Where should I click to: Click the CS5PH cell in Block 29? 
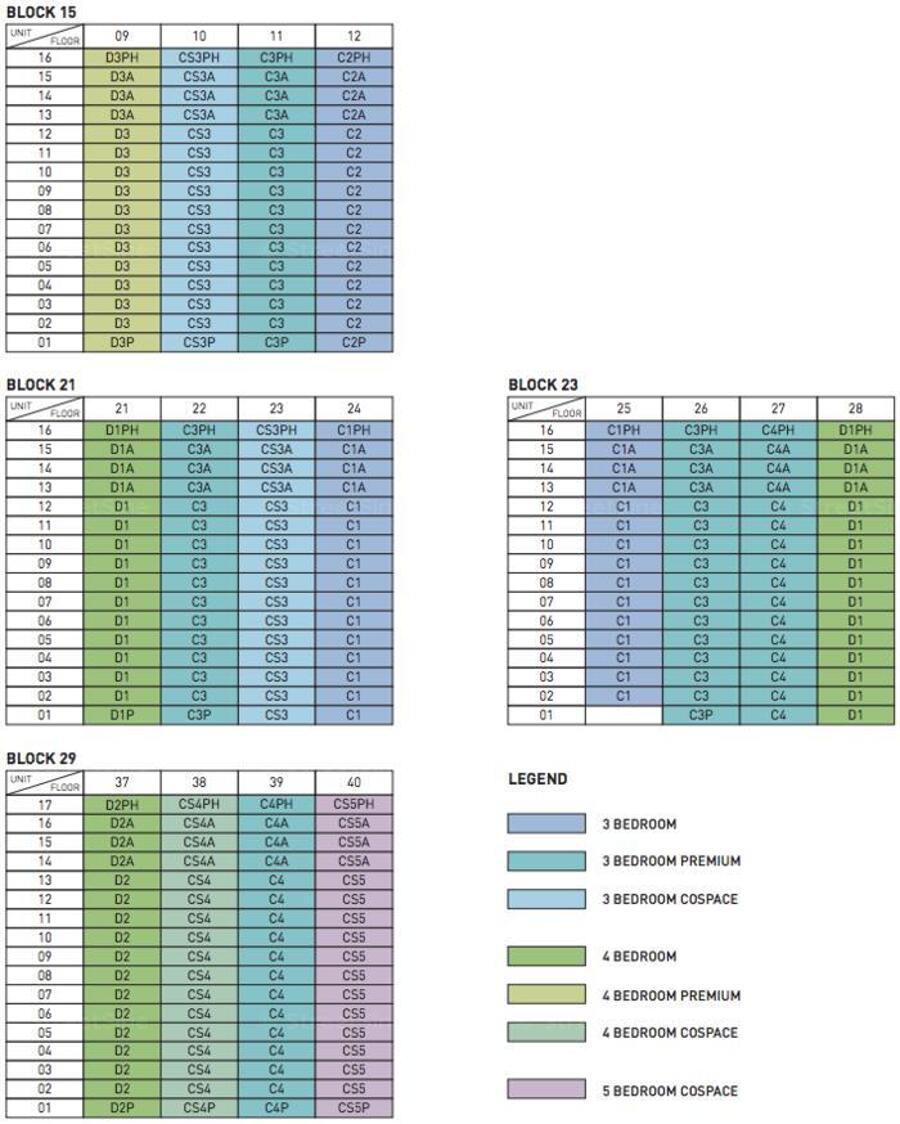(354, 802)
